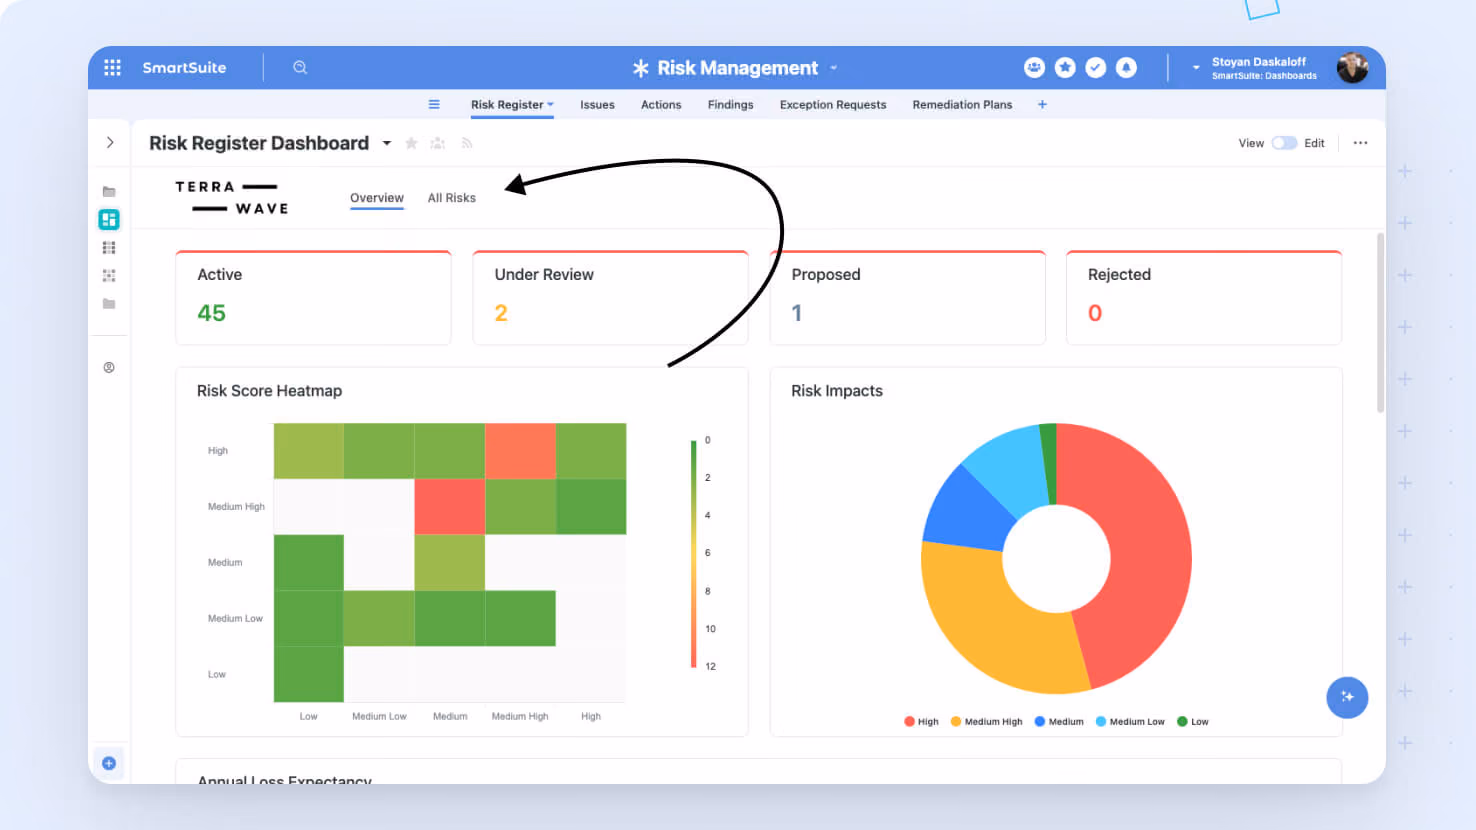Click the vertical scrollbar of the dashboard
This screenshot has width=1476, height=830.
(x=1380, y=323)
